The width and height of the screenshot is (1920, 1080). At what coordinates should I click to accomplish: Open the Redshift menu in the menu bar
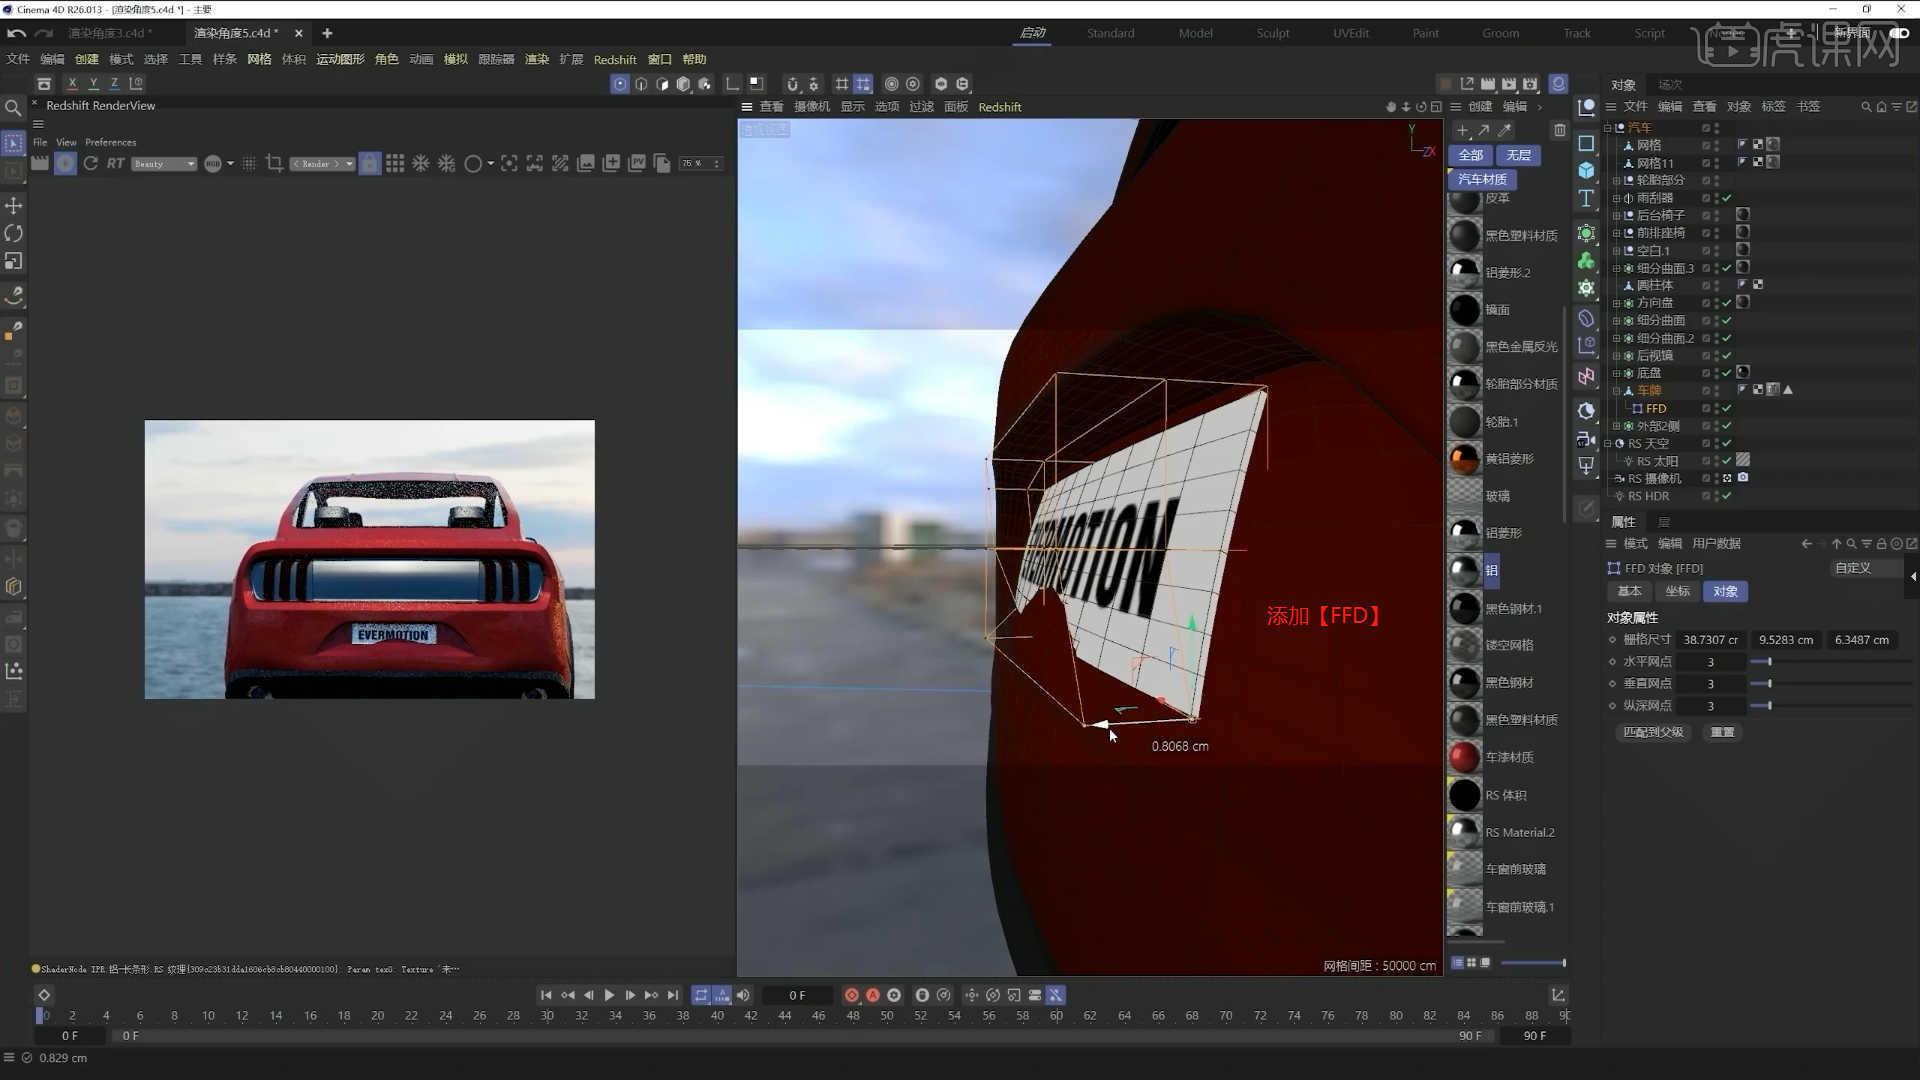(x=615, y=59)
